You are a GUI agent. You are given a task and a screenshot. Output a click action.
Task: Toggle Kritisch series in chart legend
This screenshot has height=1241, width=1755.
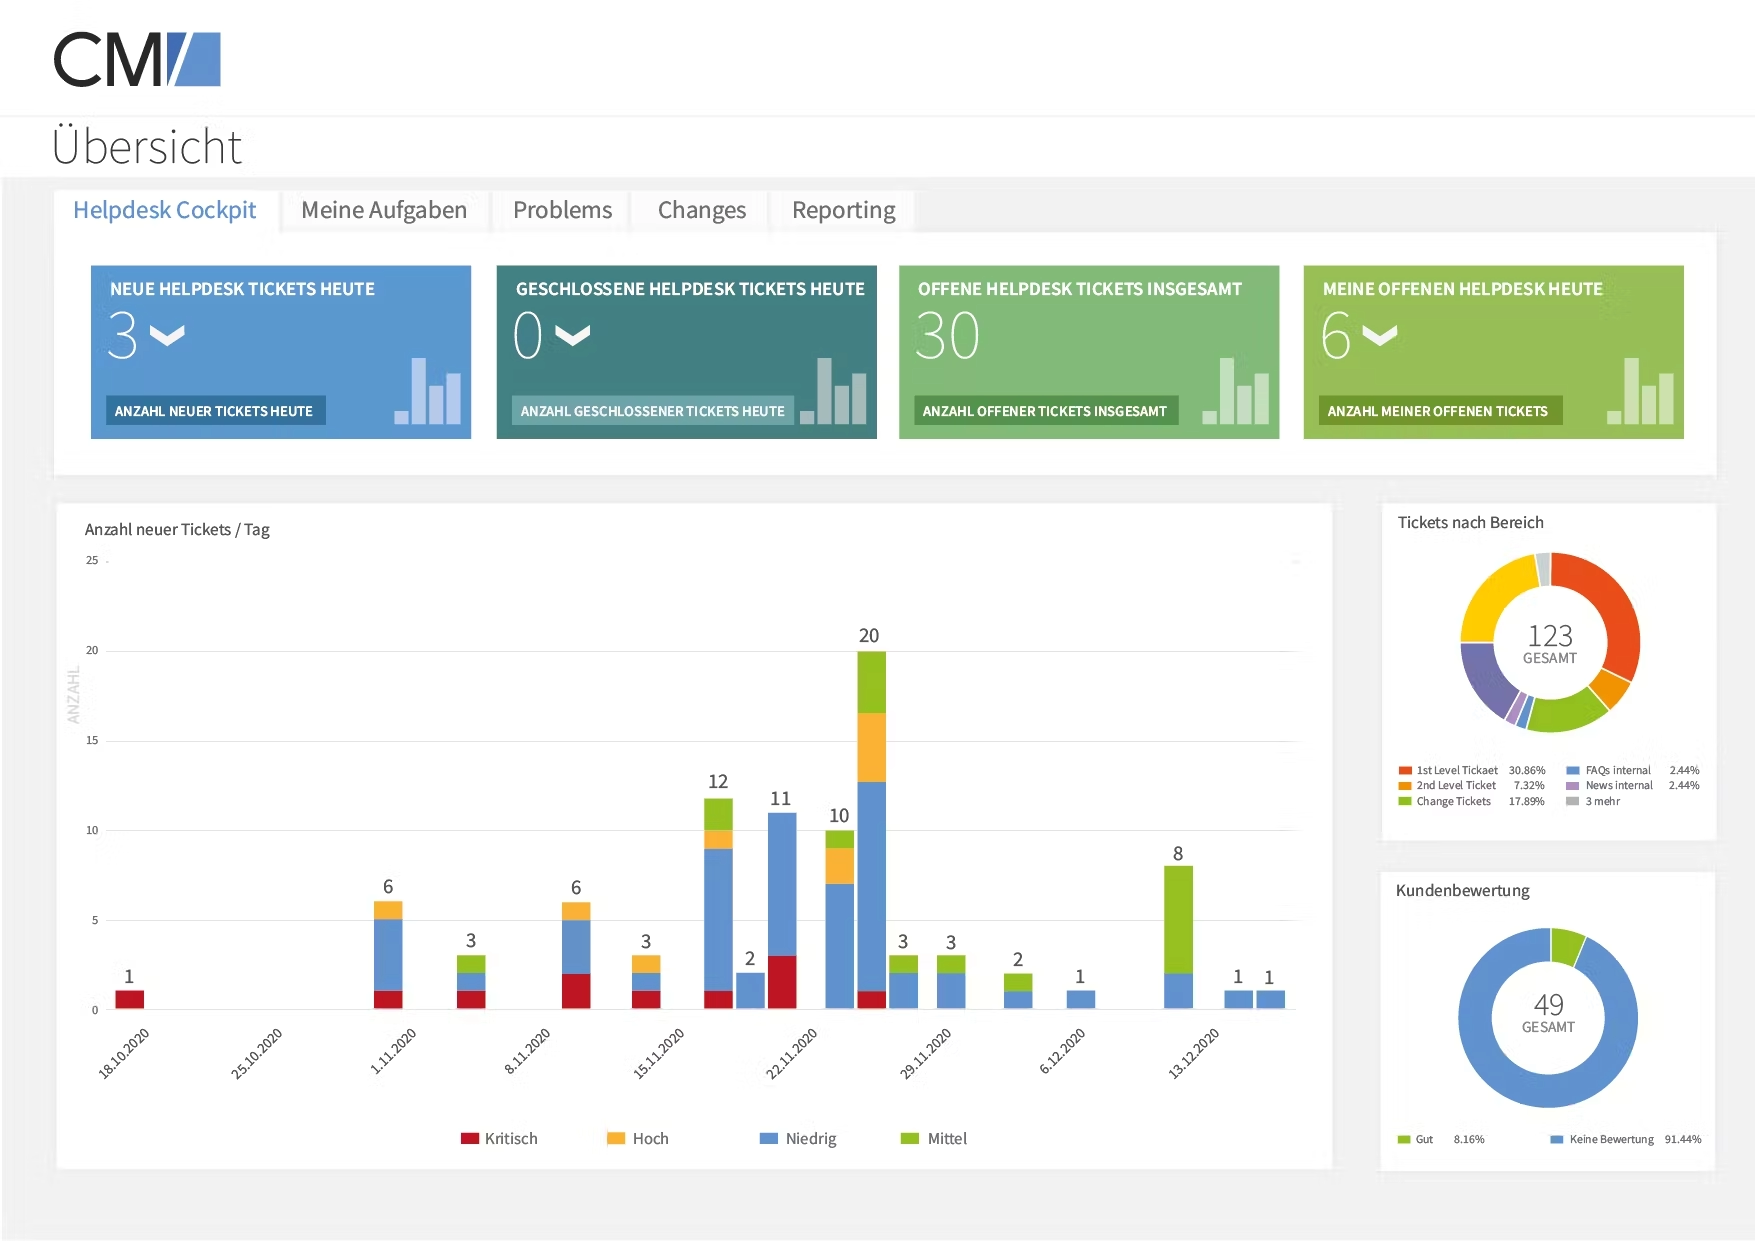[x=499, y=1138]
